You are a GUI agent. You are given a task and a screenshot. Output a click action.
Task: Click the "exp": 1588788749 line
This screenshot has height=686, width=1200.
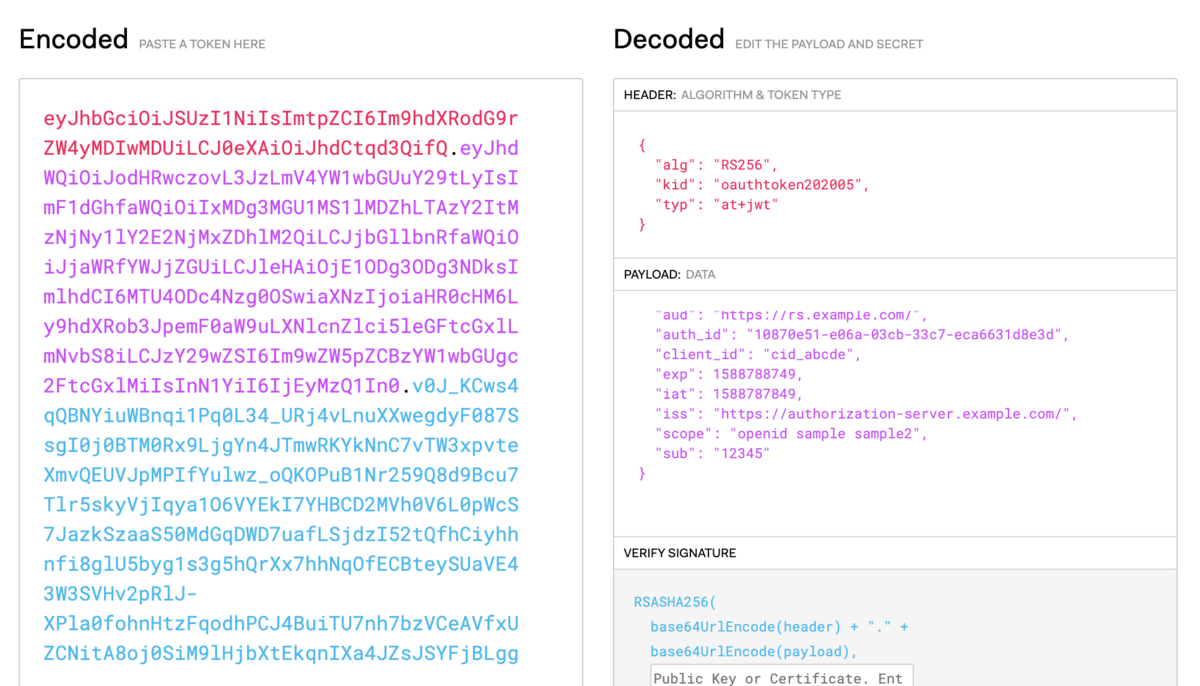(x=729, y=374)
